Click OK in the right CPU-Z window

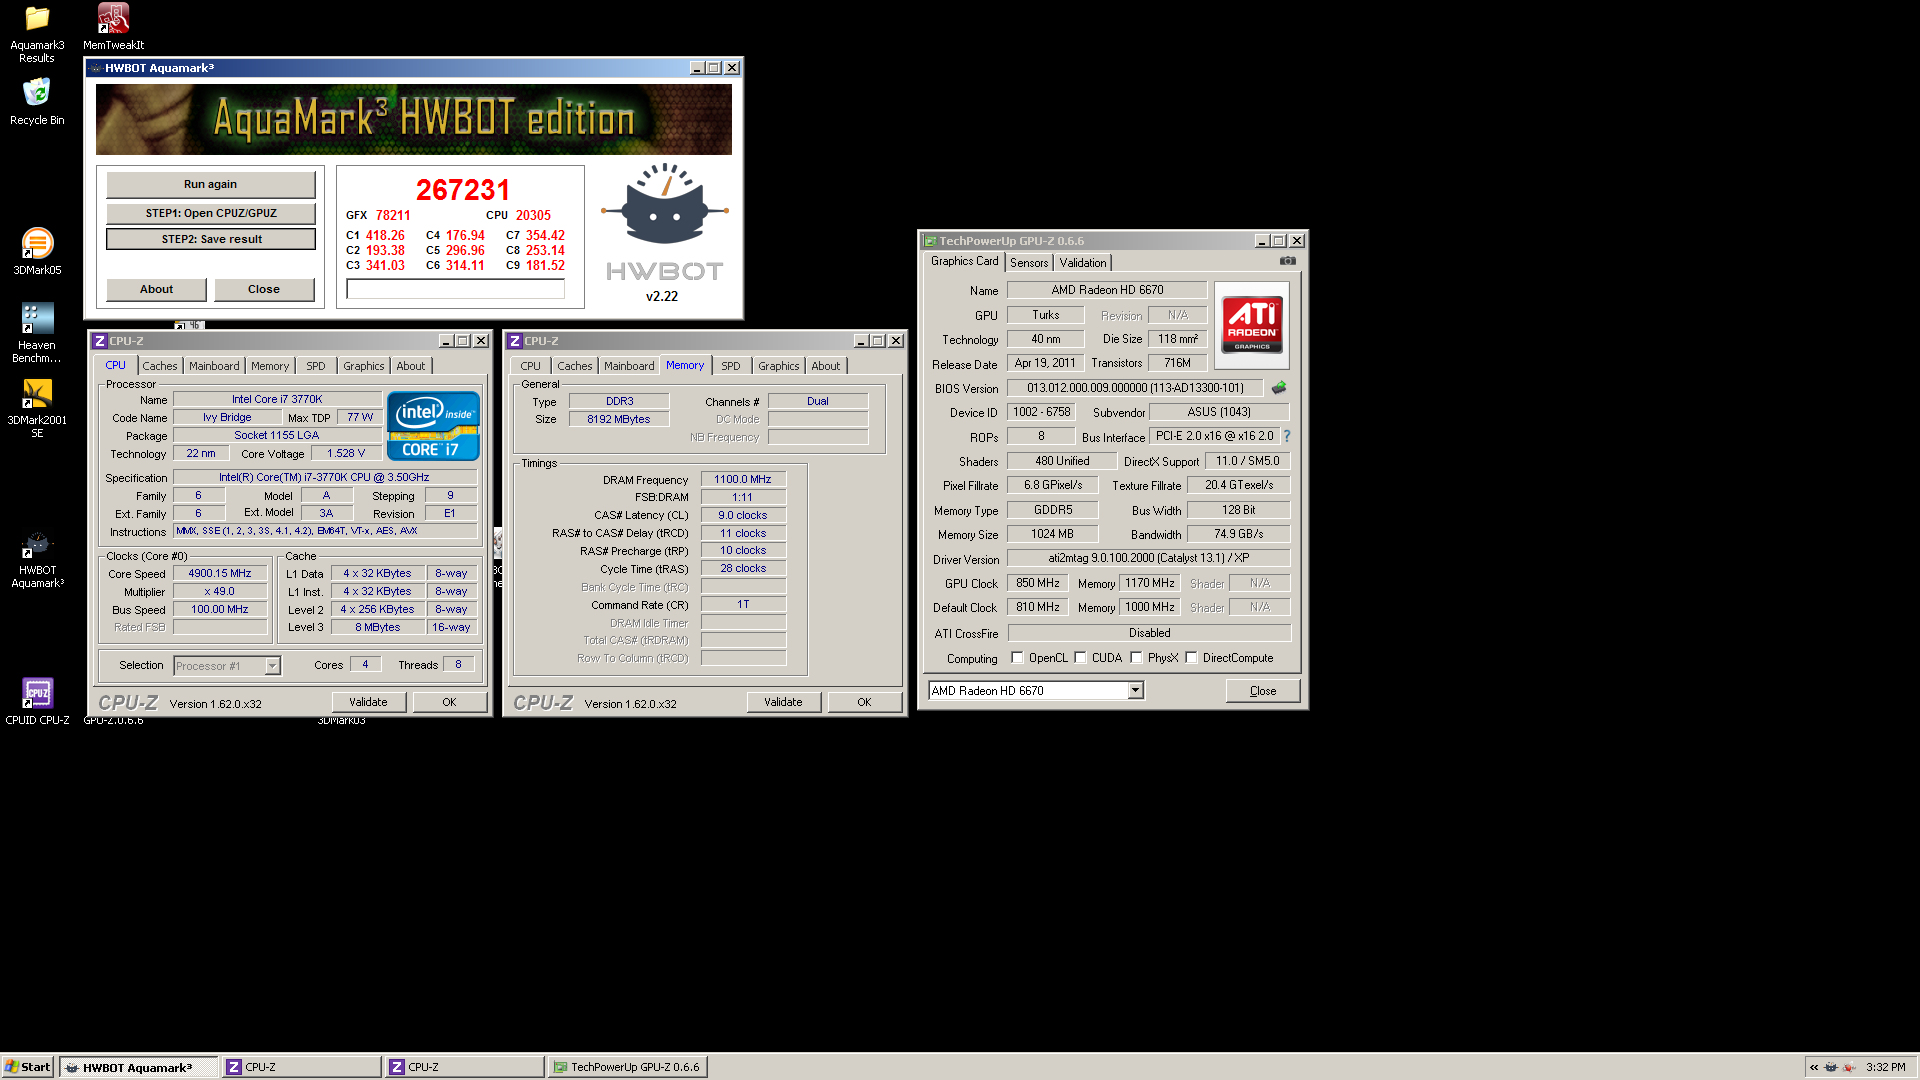[x=864, y=702]
